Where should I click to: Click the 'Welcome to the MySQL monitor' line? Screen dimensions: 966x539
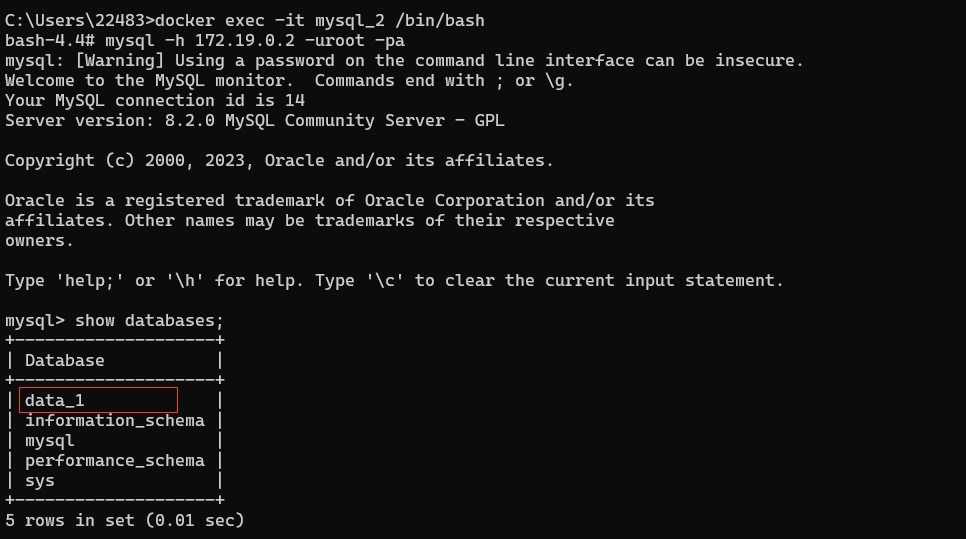290,81
